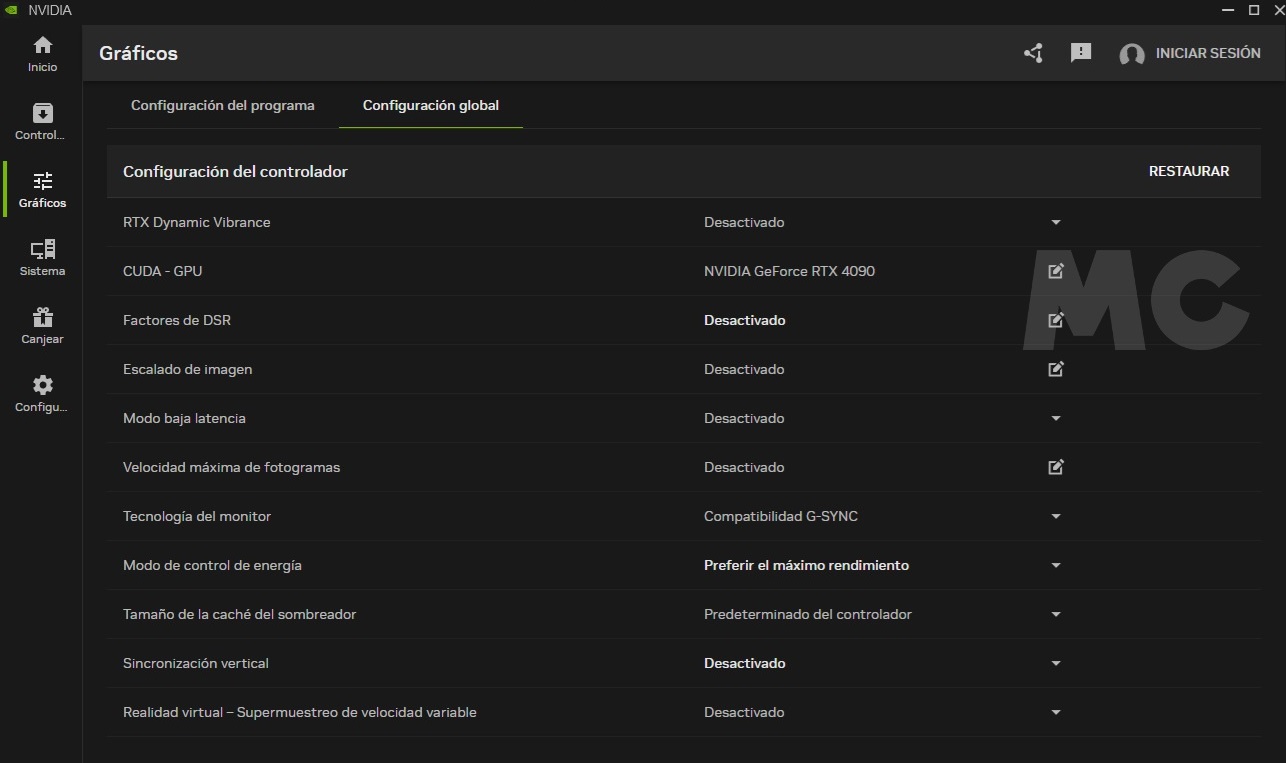Click the Modo baja latencia label

(184, 418)
